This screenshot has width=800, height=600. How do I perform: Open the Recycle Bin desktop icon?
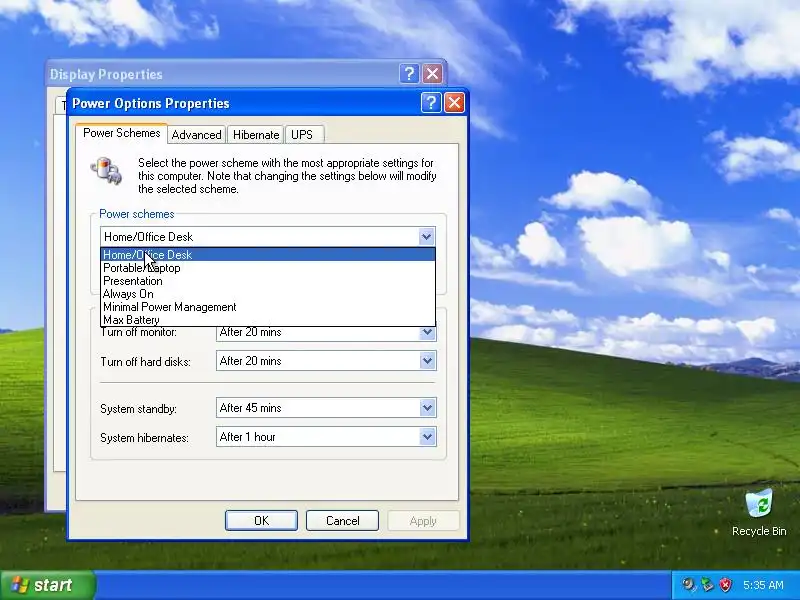pos(759,512)
